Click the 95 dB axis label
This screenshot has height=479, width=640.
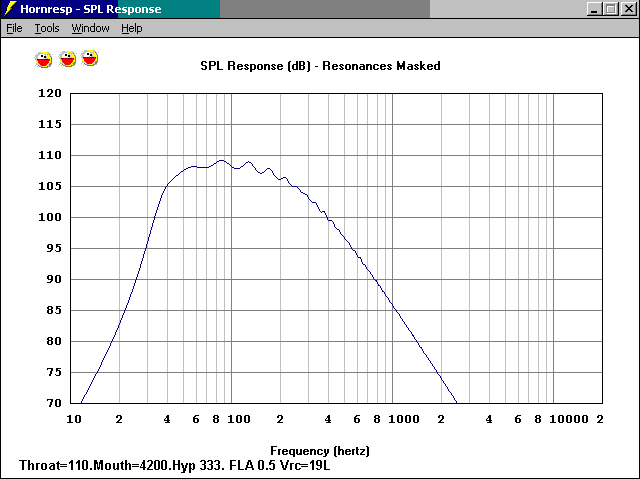click(53, 248)
